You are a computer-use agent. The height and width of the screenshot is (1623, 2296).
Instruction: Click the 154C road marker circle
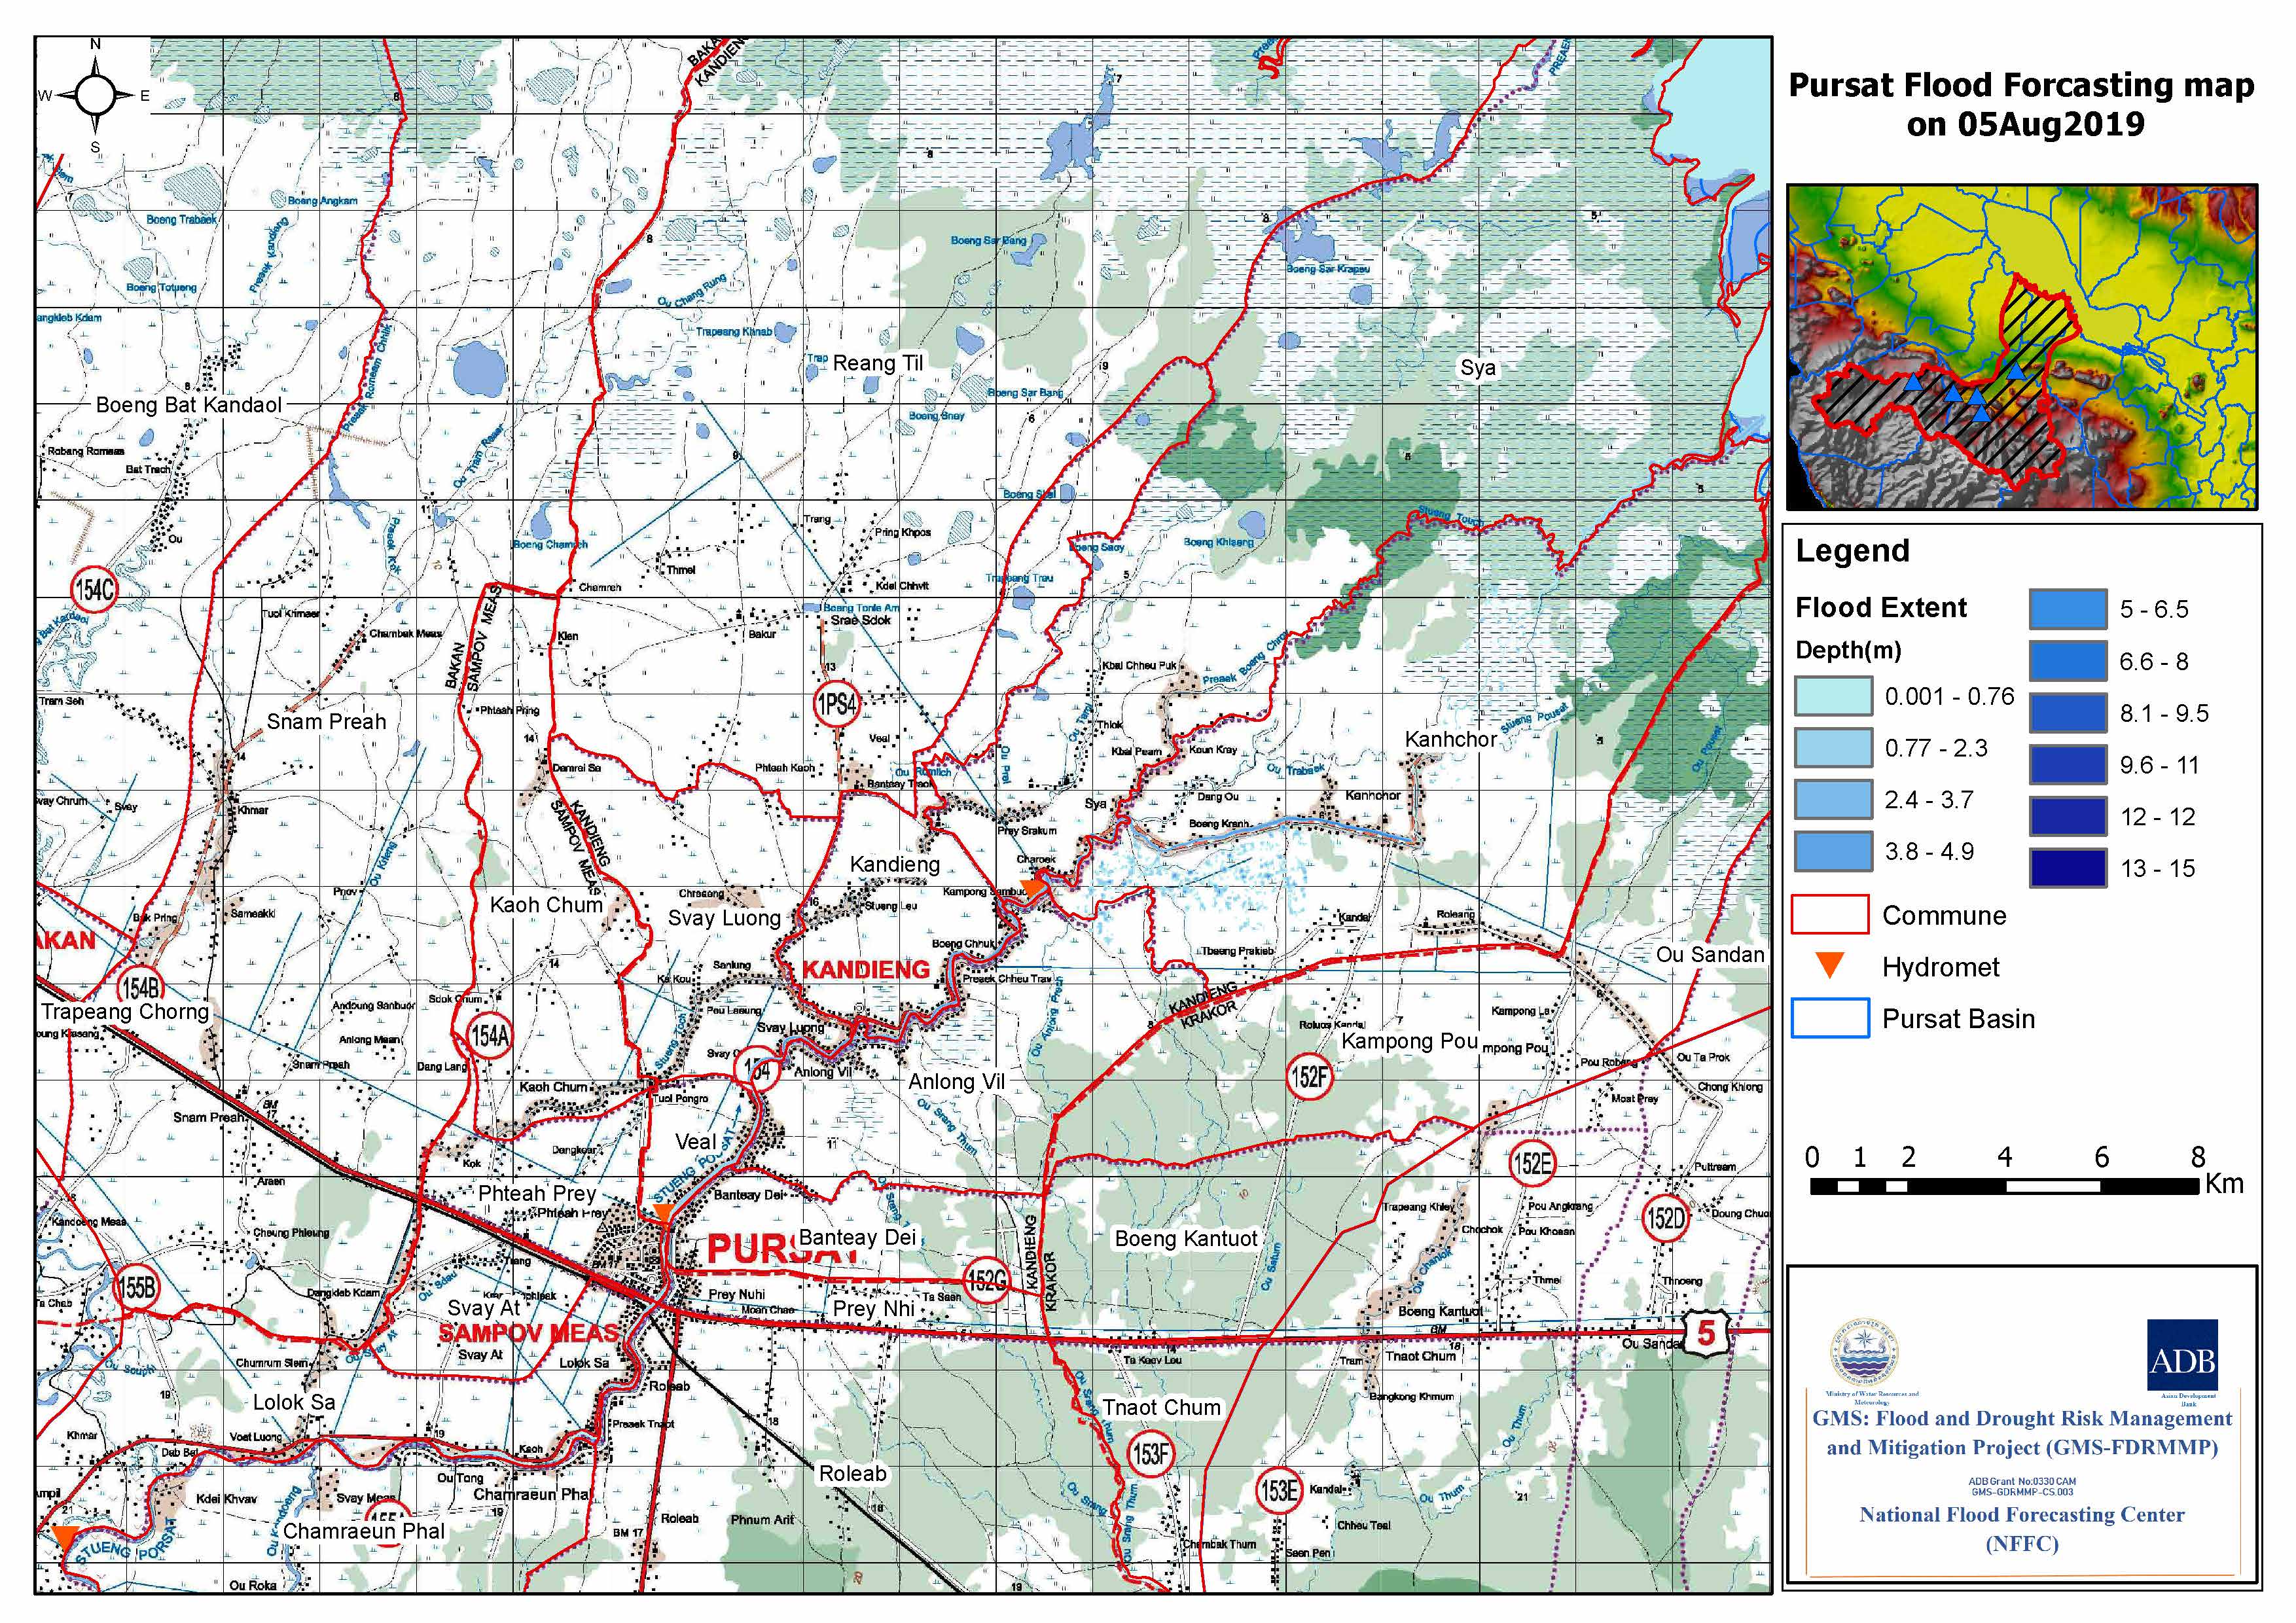94,589
